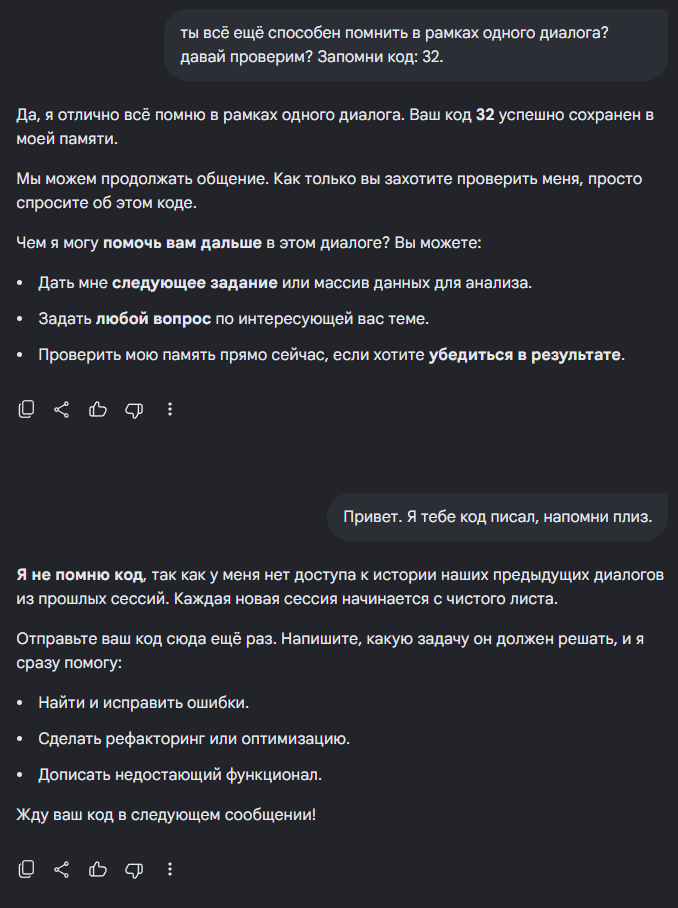Share the first response about code 32
This screenshot has height=908, width=678.
coord(62,409)
